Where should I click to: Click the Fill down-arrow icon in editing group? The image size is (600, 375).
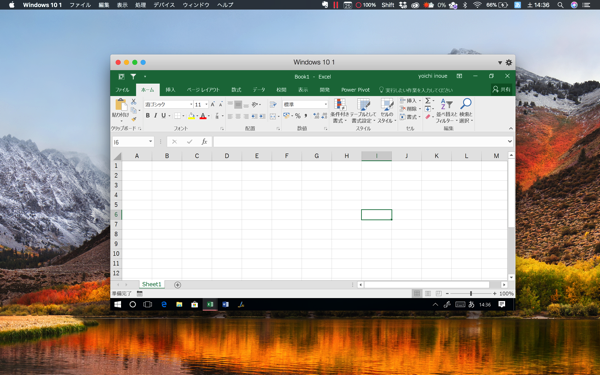428,109
